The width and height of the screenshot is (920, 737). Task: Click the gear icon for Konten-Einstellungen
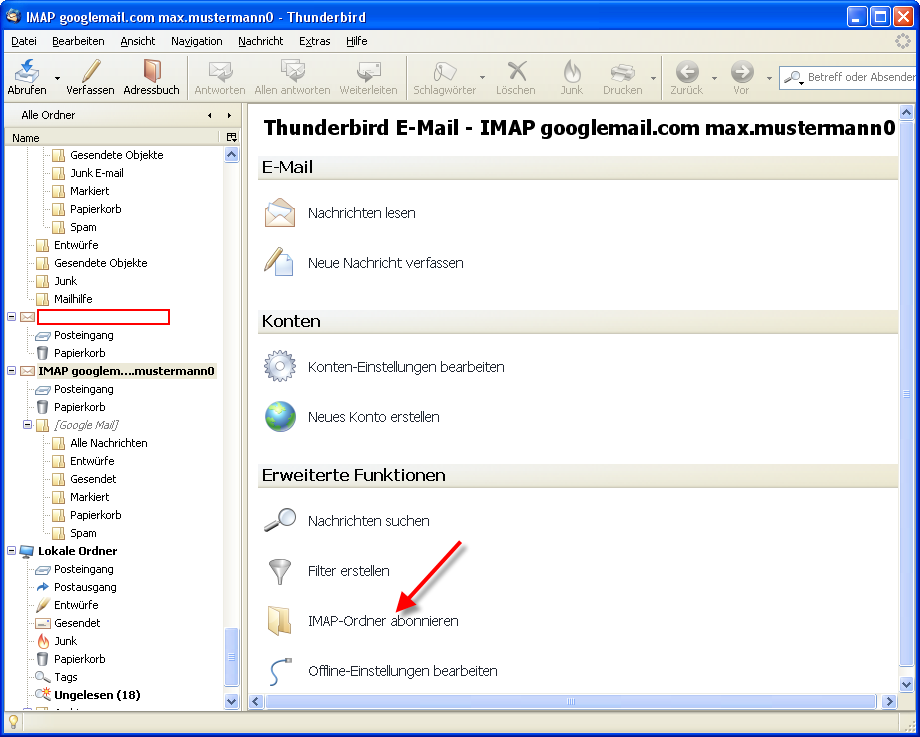point(279,367)
